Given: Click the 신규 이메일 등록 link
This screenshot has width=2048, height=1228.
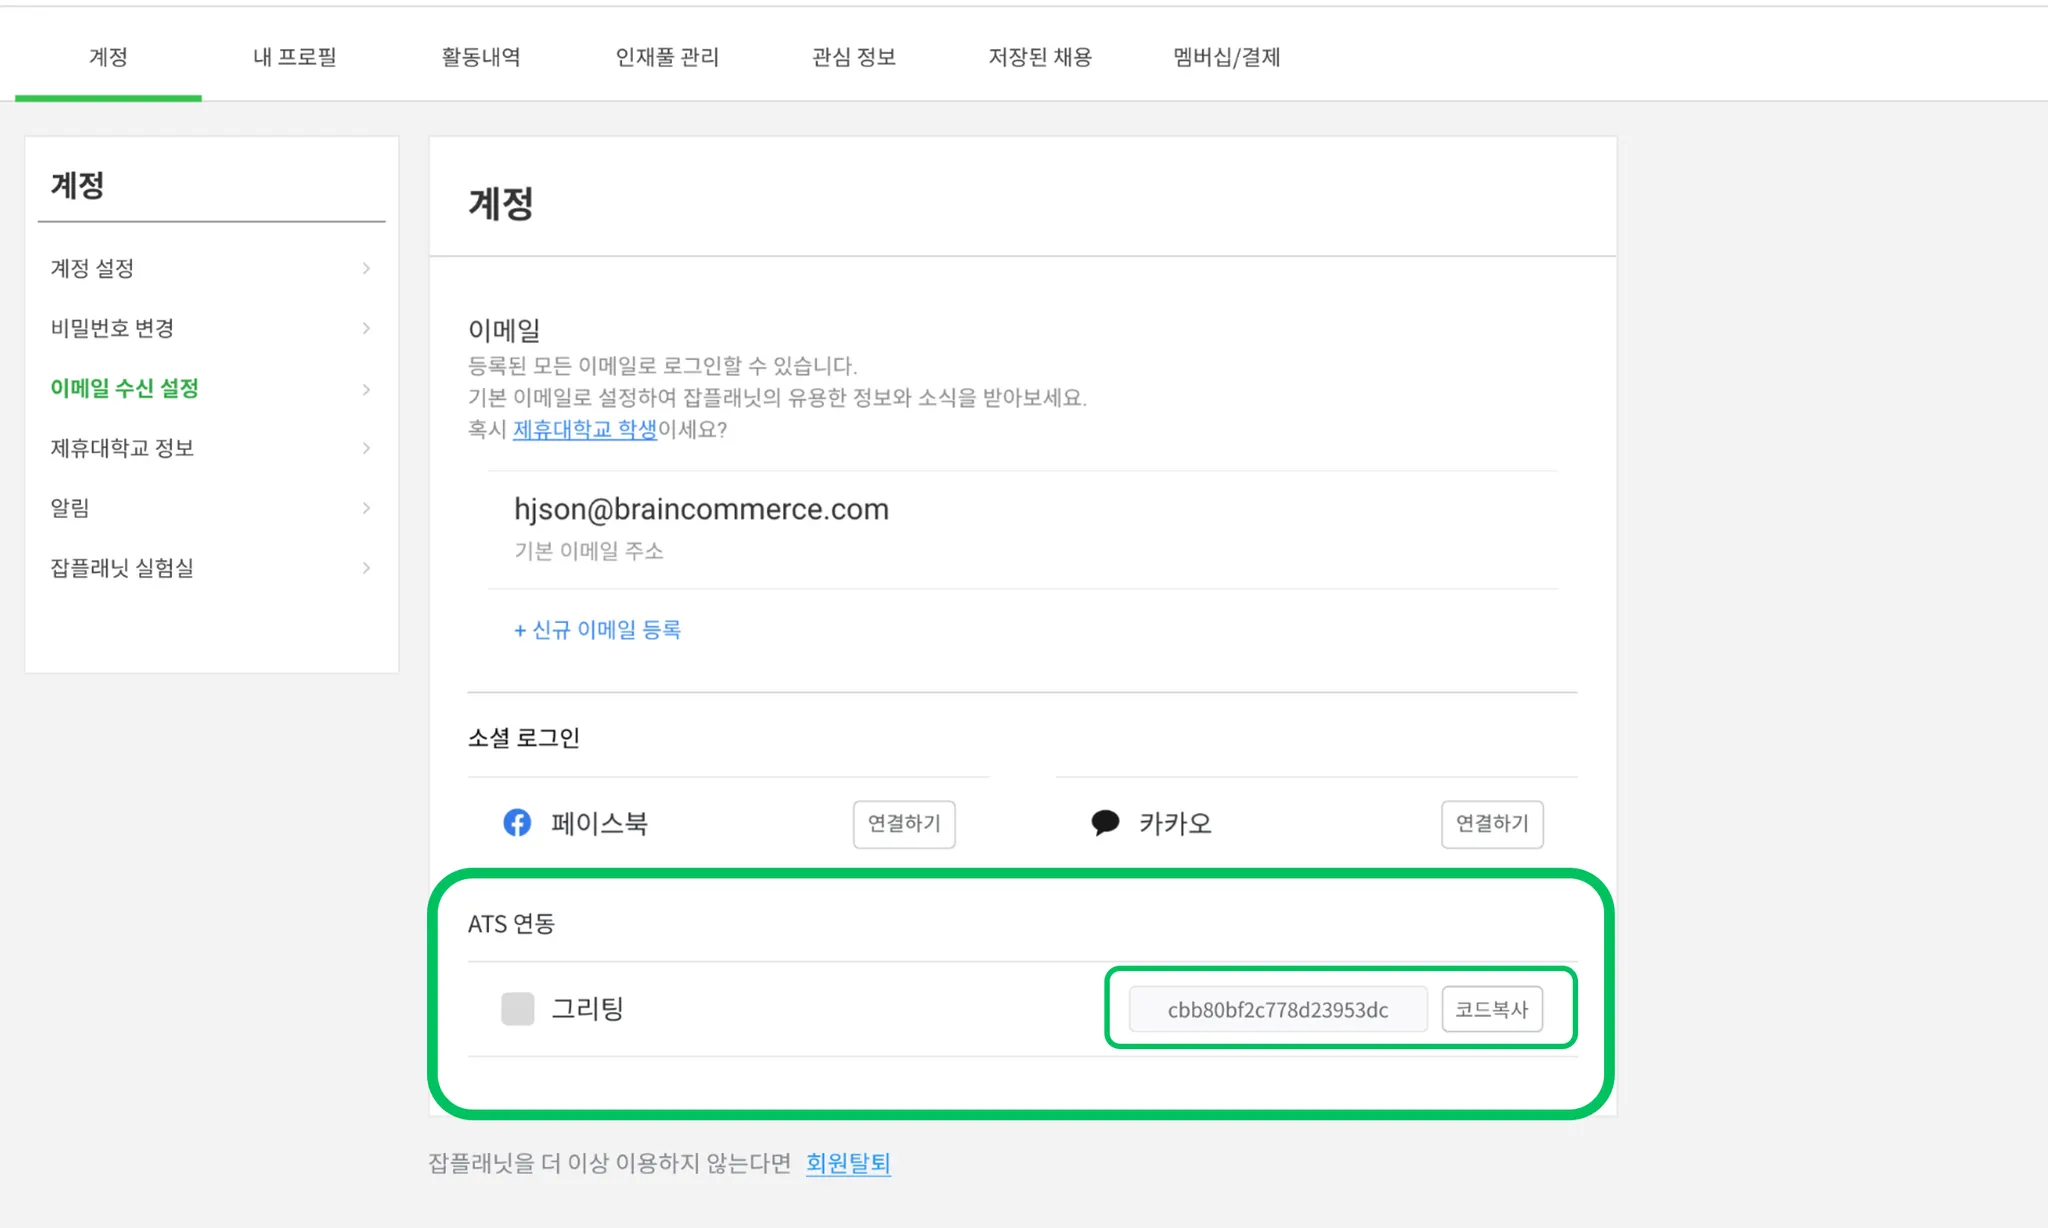Looking at the screenshot, I should coord(597,629).
